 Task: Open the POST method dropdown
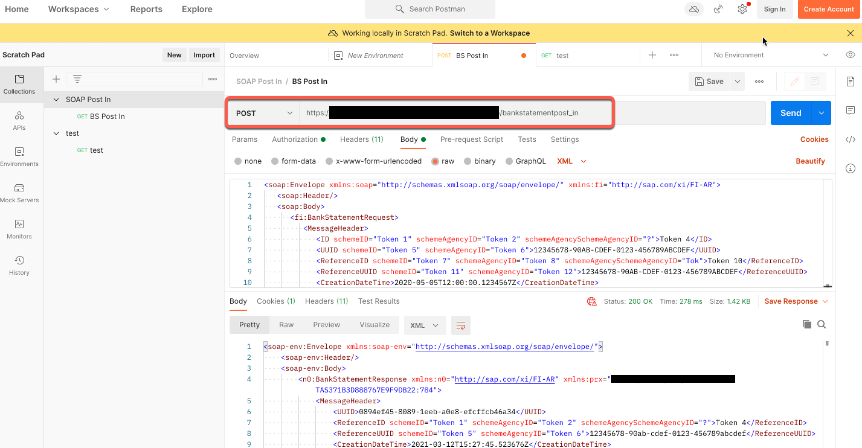pyautogui.click(x=261, y=113)
